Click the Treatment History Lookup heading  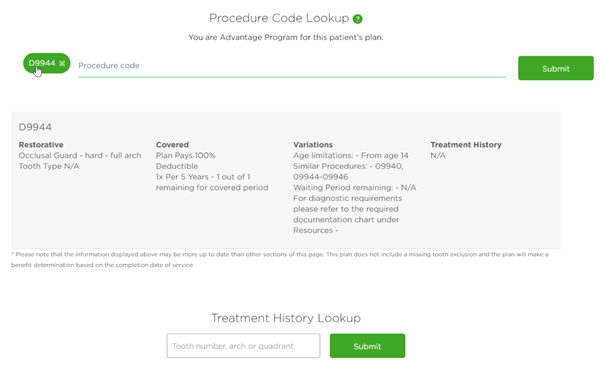pyautogui.click(x=286, y=318)
